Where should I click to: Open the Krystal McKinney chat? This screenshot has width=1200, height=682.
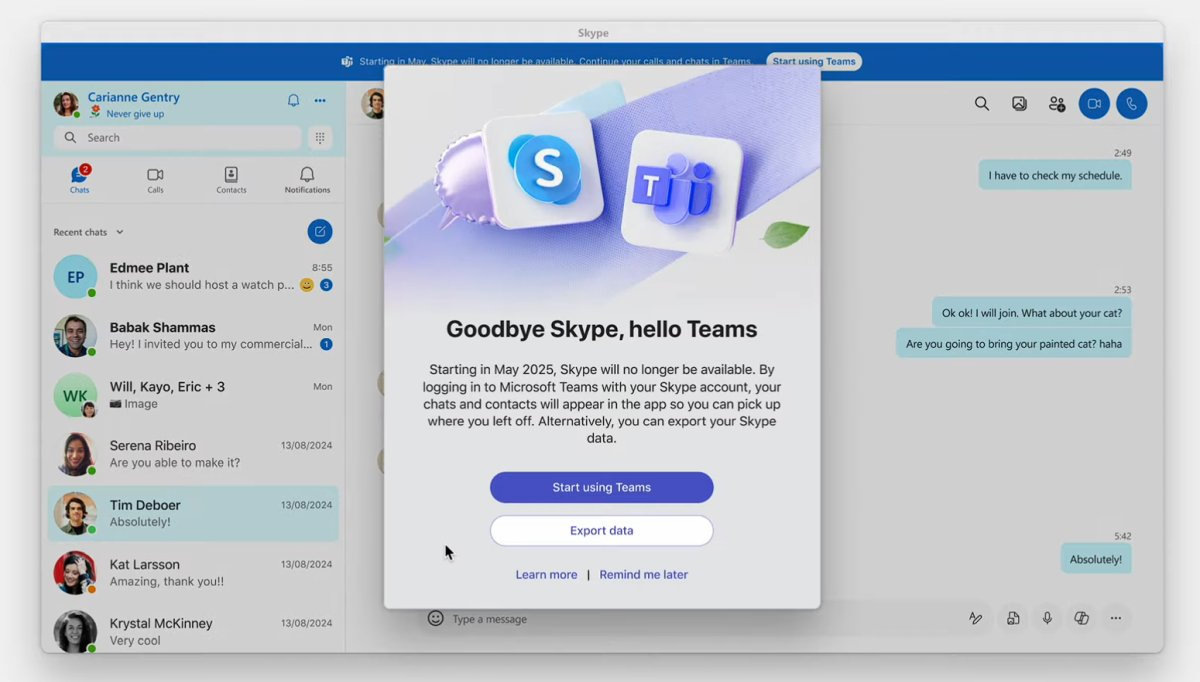tap(193, 631)
